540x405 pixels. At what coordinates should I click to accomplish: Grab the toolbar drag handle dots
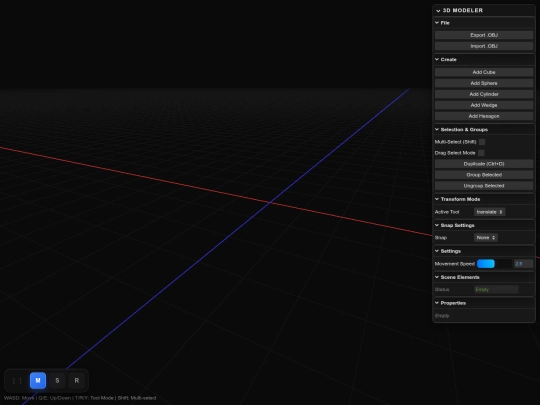[17, 381]
